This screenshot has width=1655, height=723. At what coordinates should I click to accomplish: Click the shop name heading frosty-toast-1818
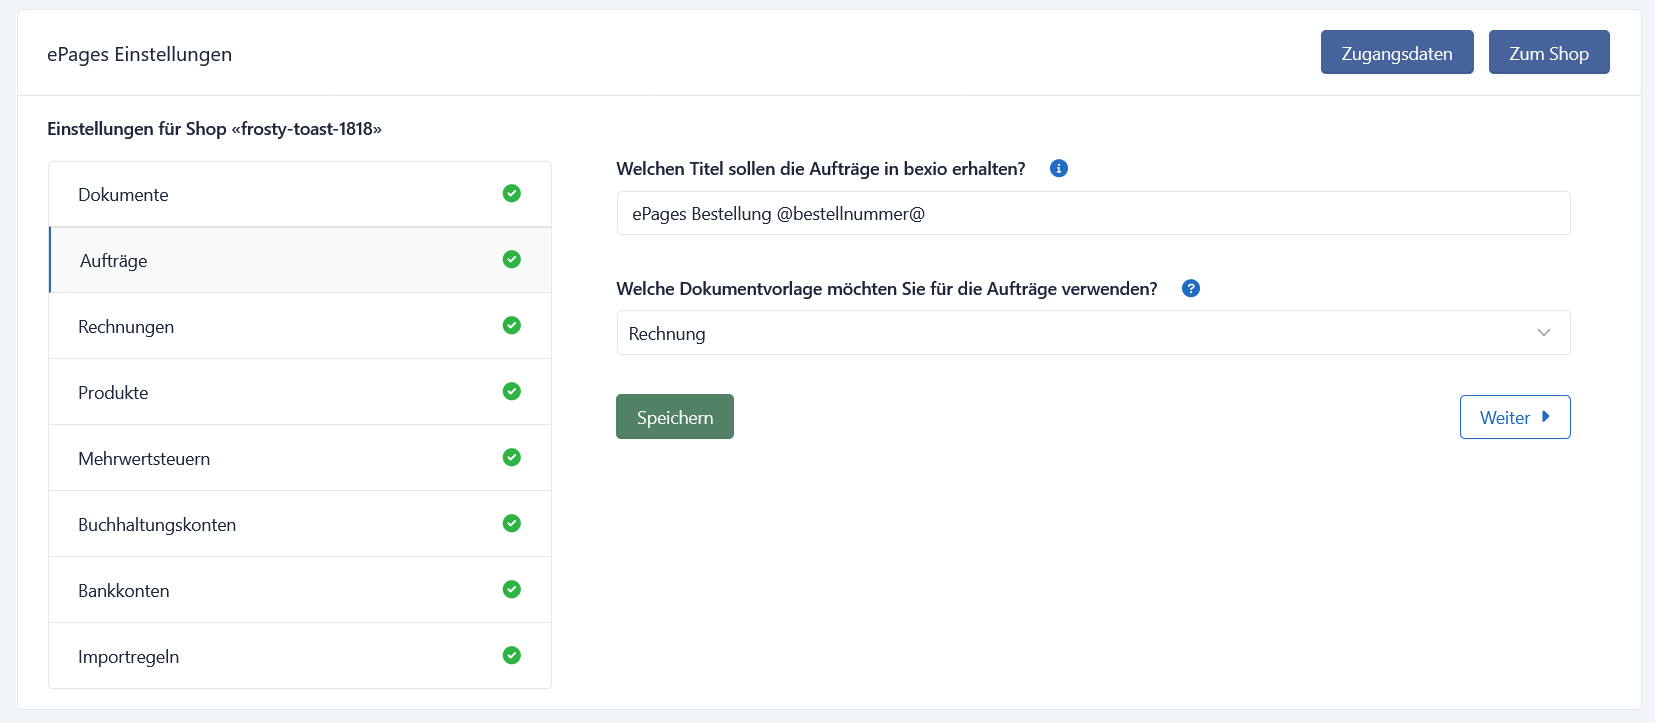pyautogui.click(x=214, y=129)
